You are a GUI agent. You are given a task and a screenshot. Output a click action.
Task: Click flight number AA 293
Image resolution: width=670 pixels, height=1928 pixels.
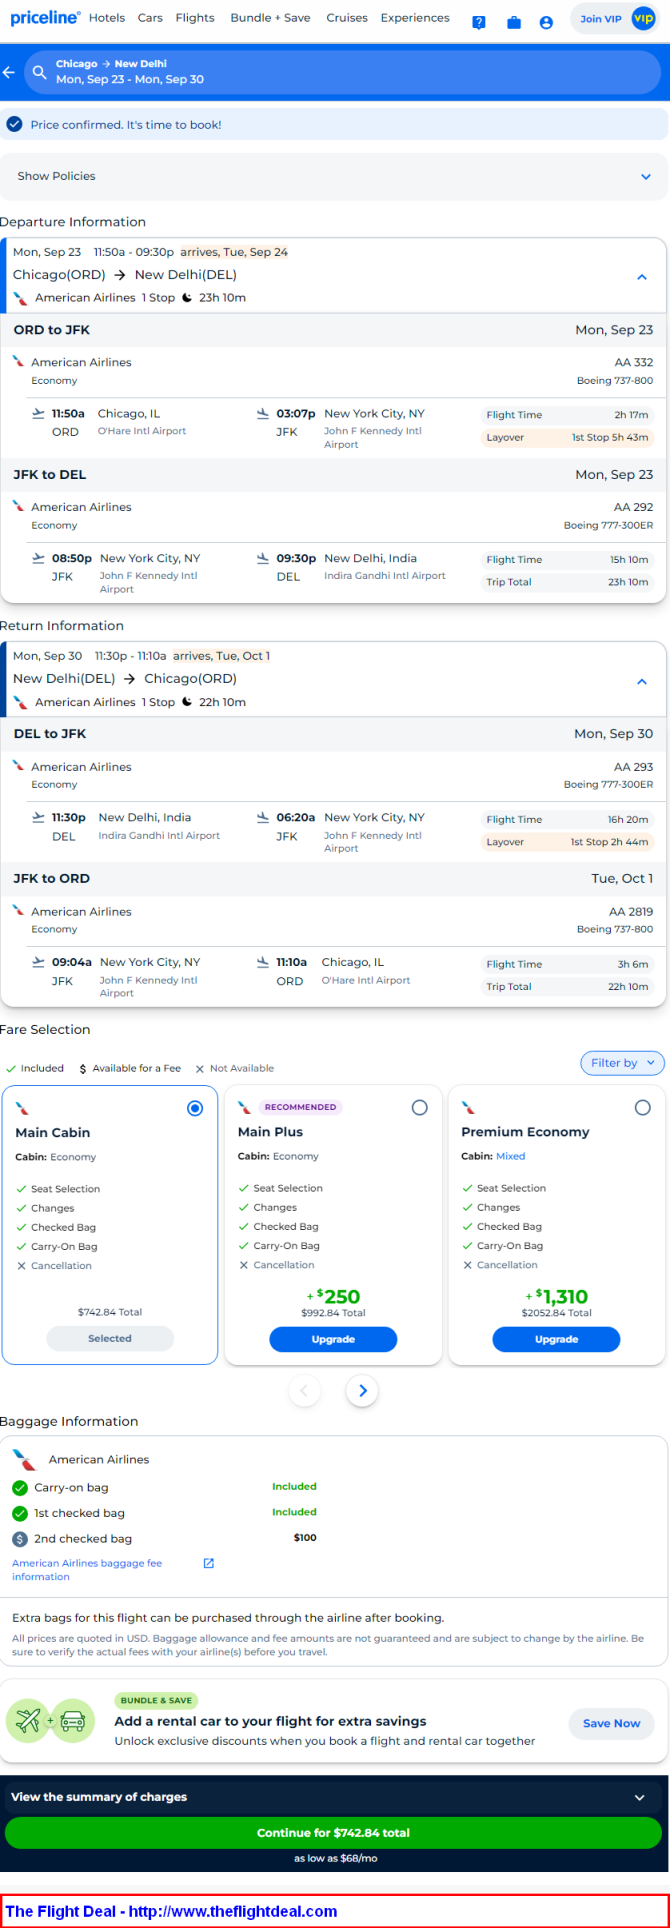point(634,767)
